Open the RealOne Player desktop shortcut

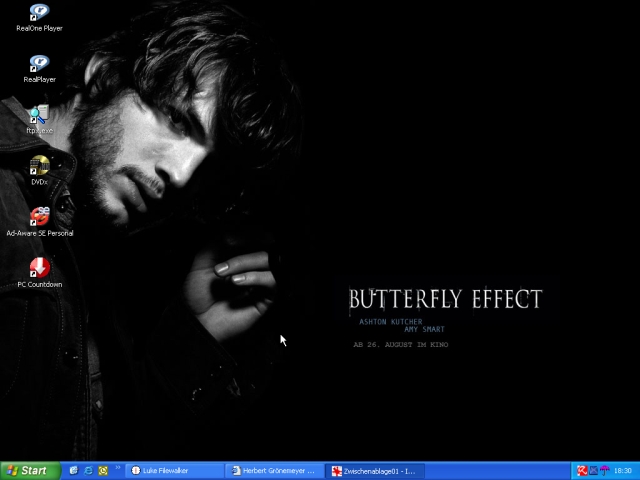[39, 14]
